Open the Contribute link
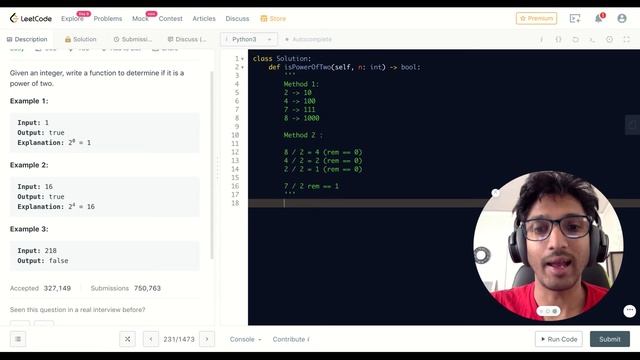 pyautogui.click(x=291, y=339)
